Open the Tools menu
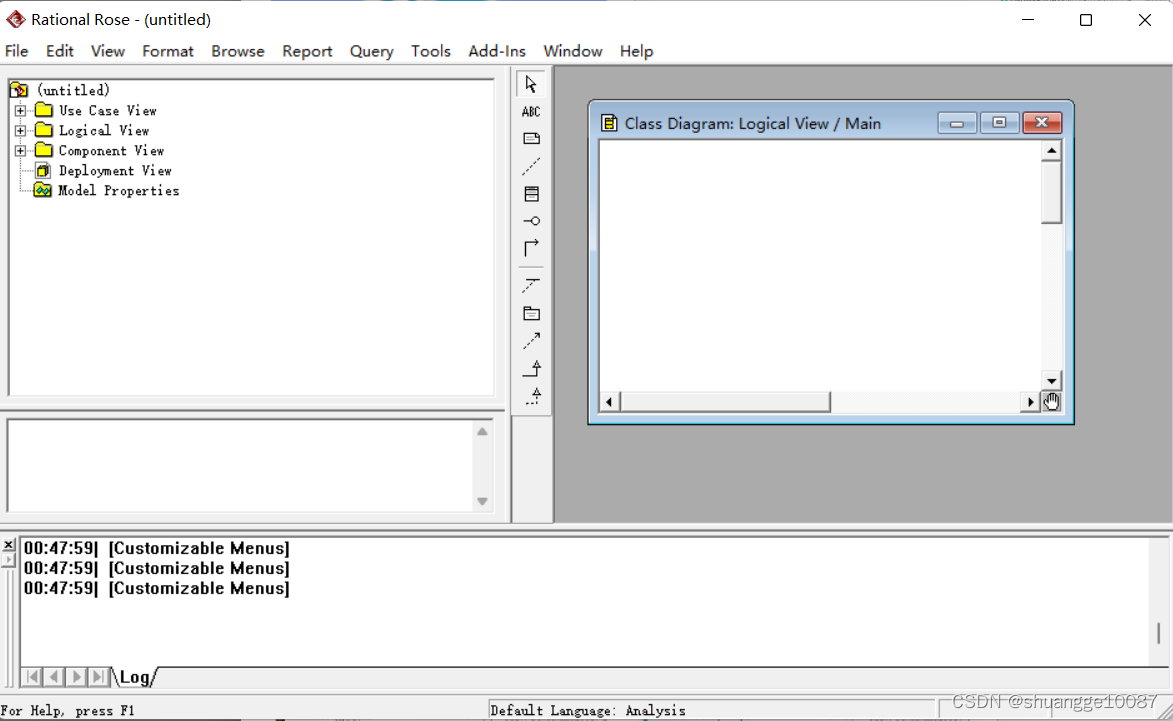Screen dimensions: 1173x721 (x=431, y=51)
